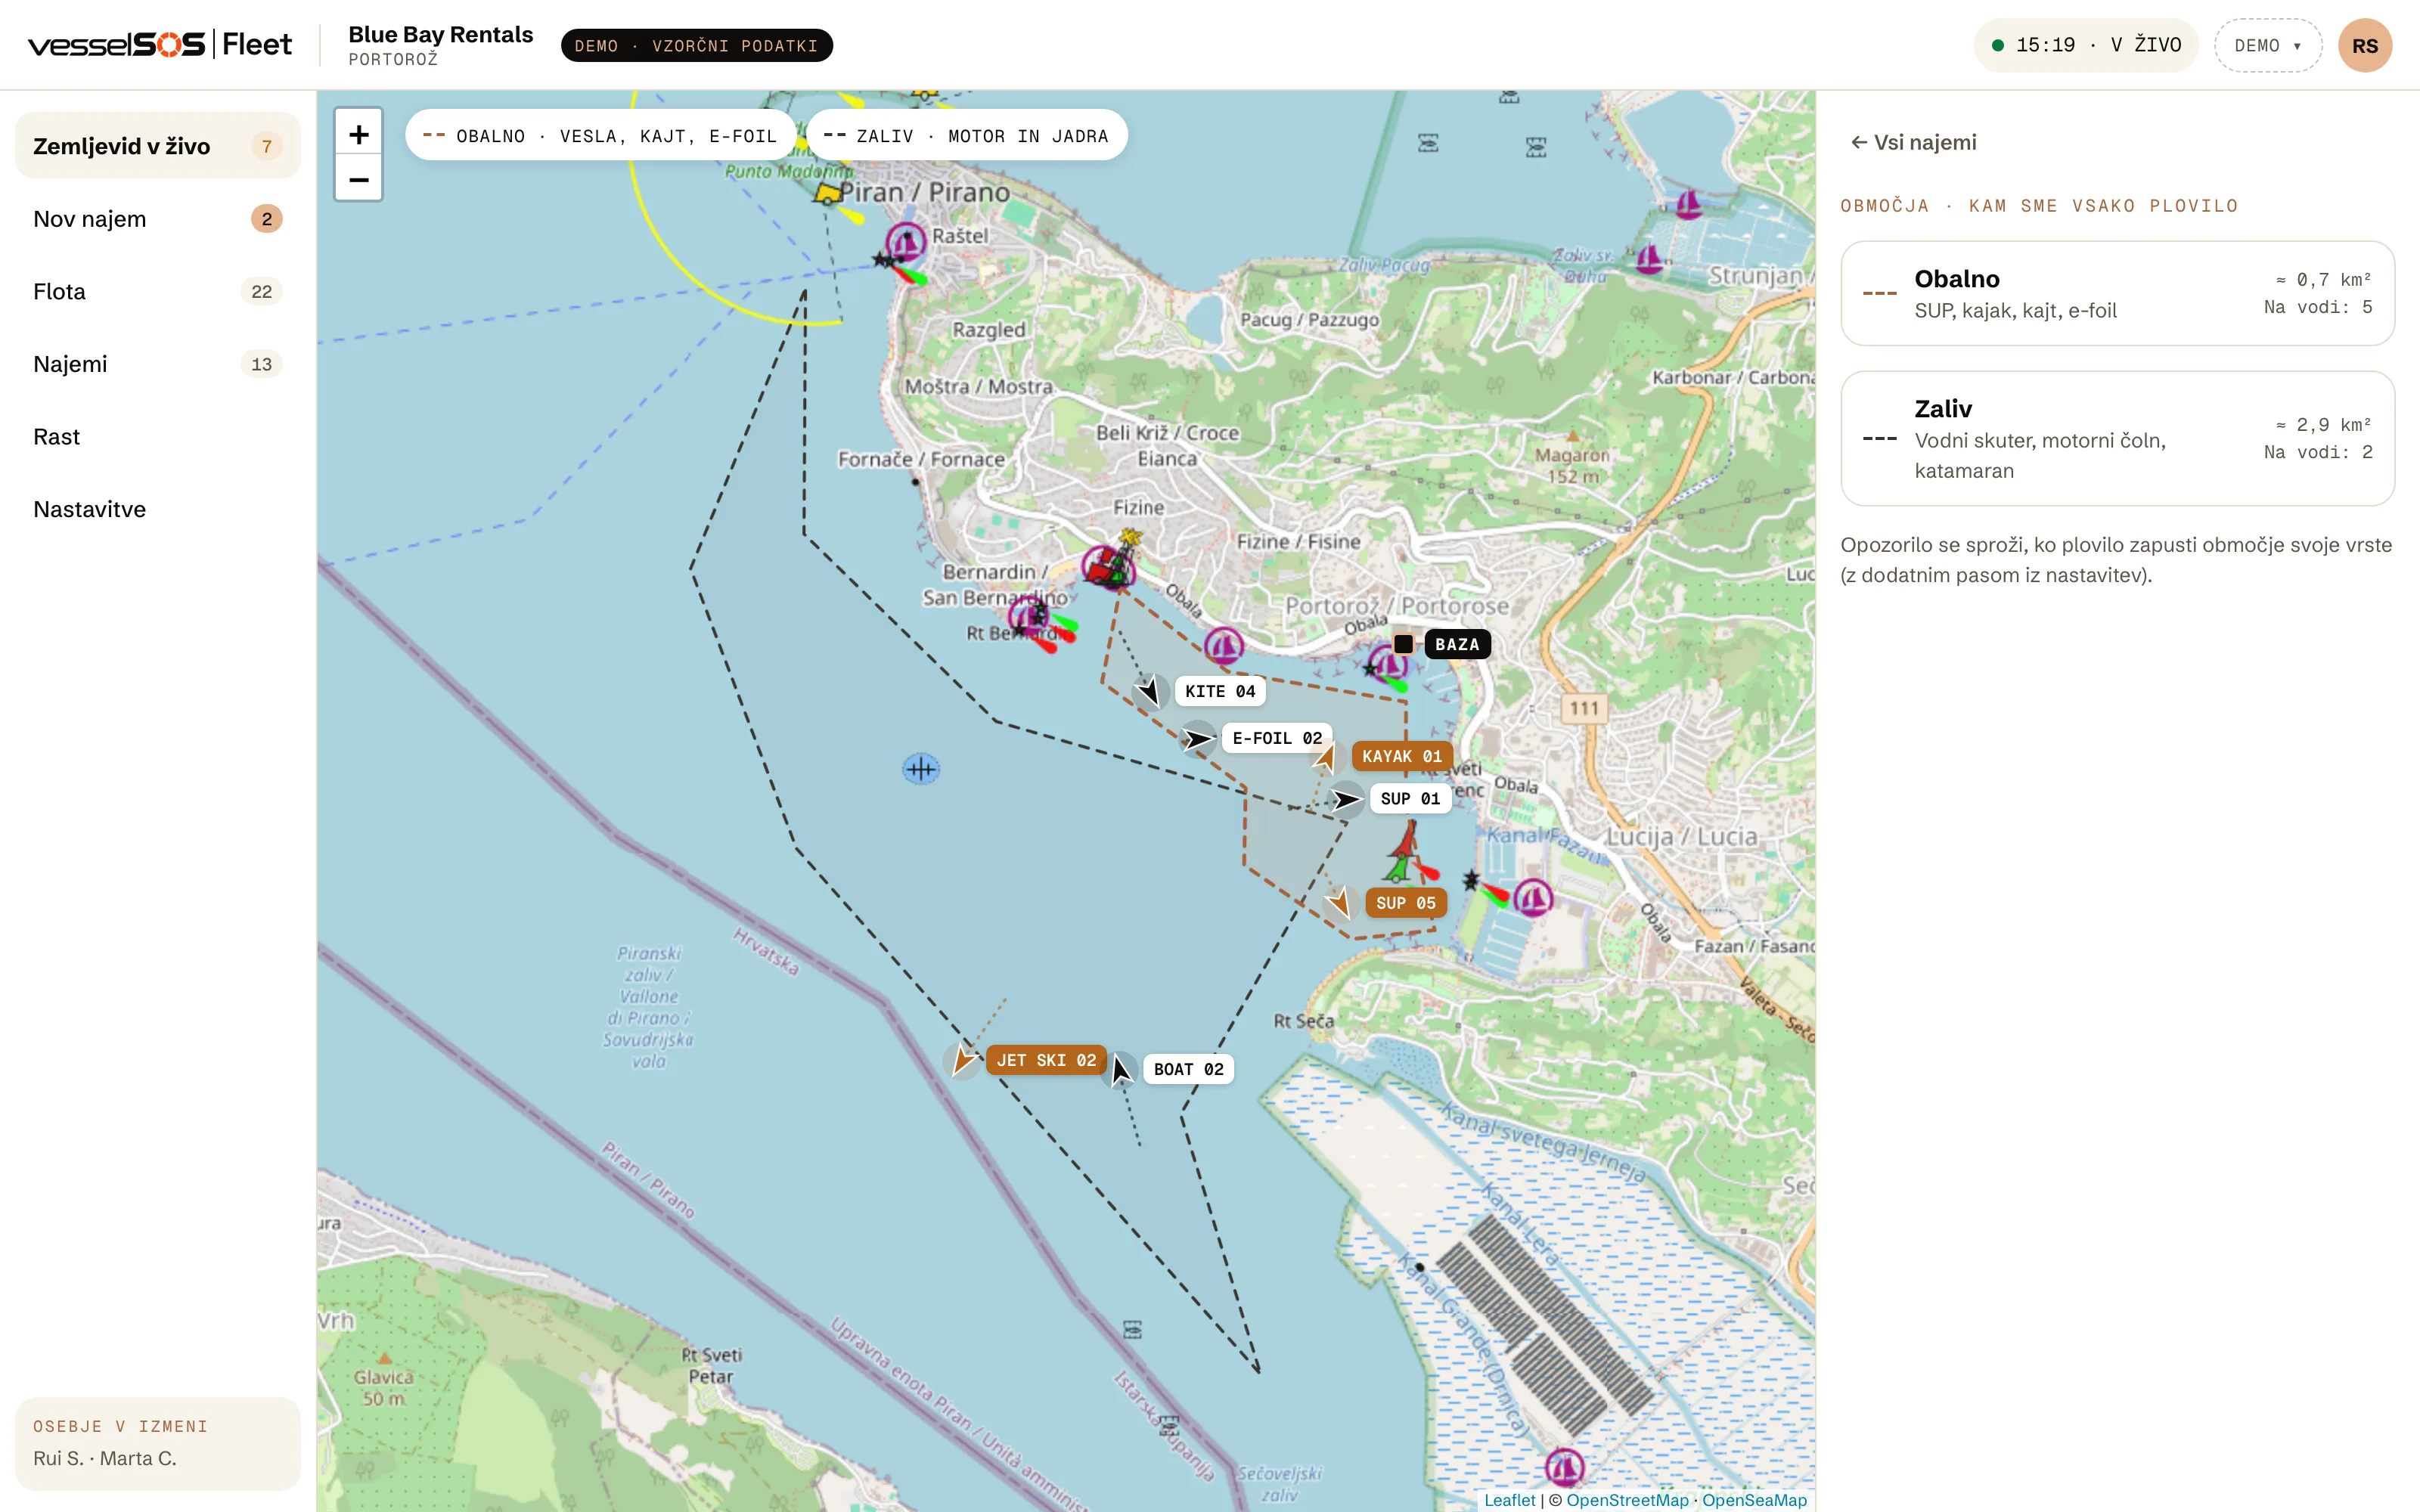Click the BAZA label
This screenshot has height=1512, width=2420.
[1457, 644]
